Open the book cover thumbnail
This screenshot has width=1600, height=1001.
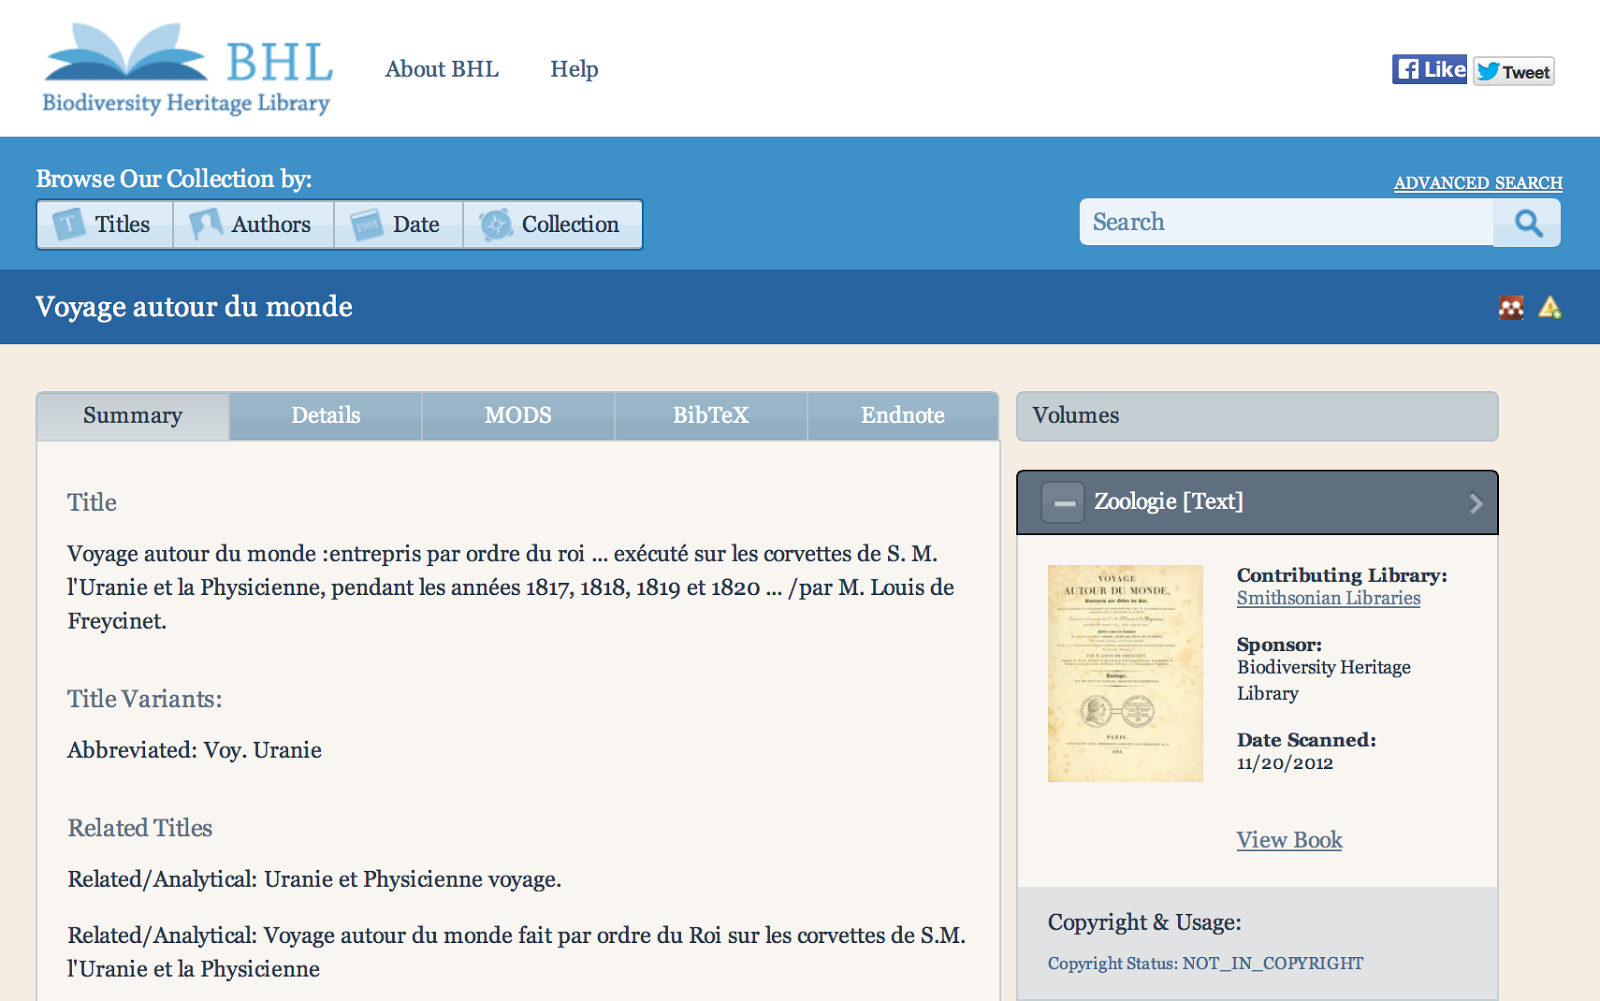click(x=1125, y=673)
